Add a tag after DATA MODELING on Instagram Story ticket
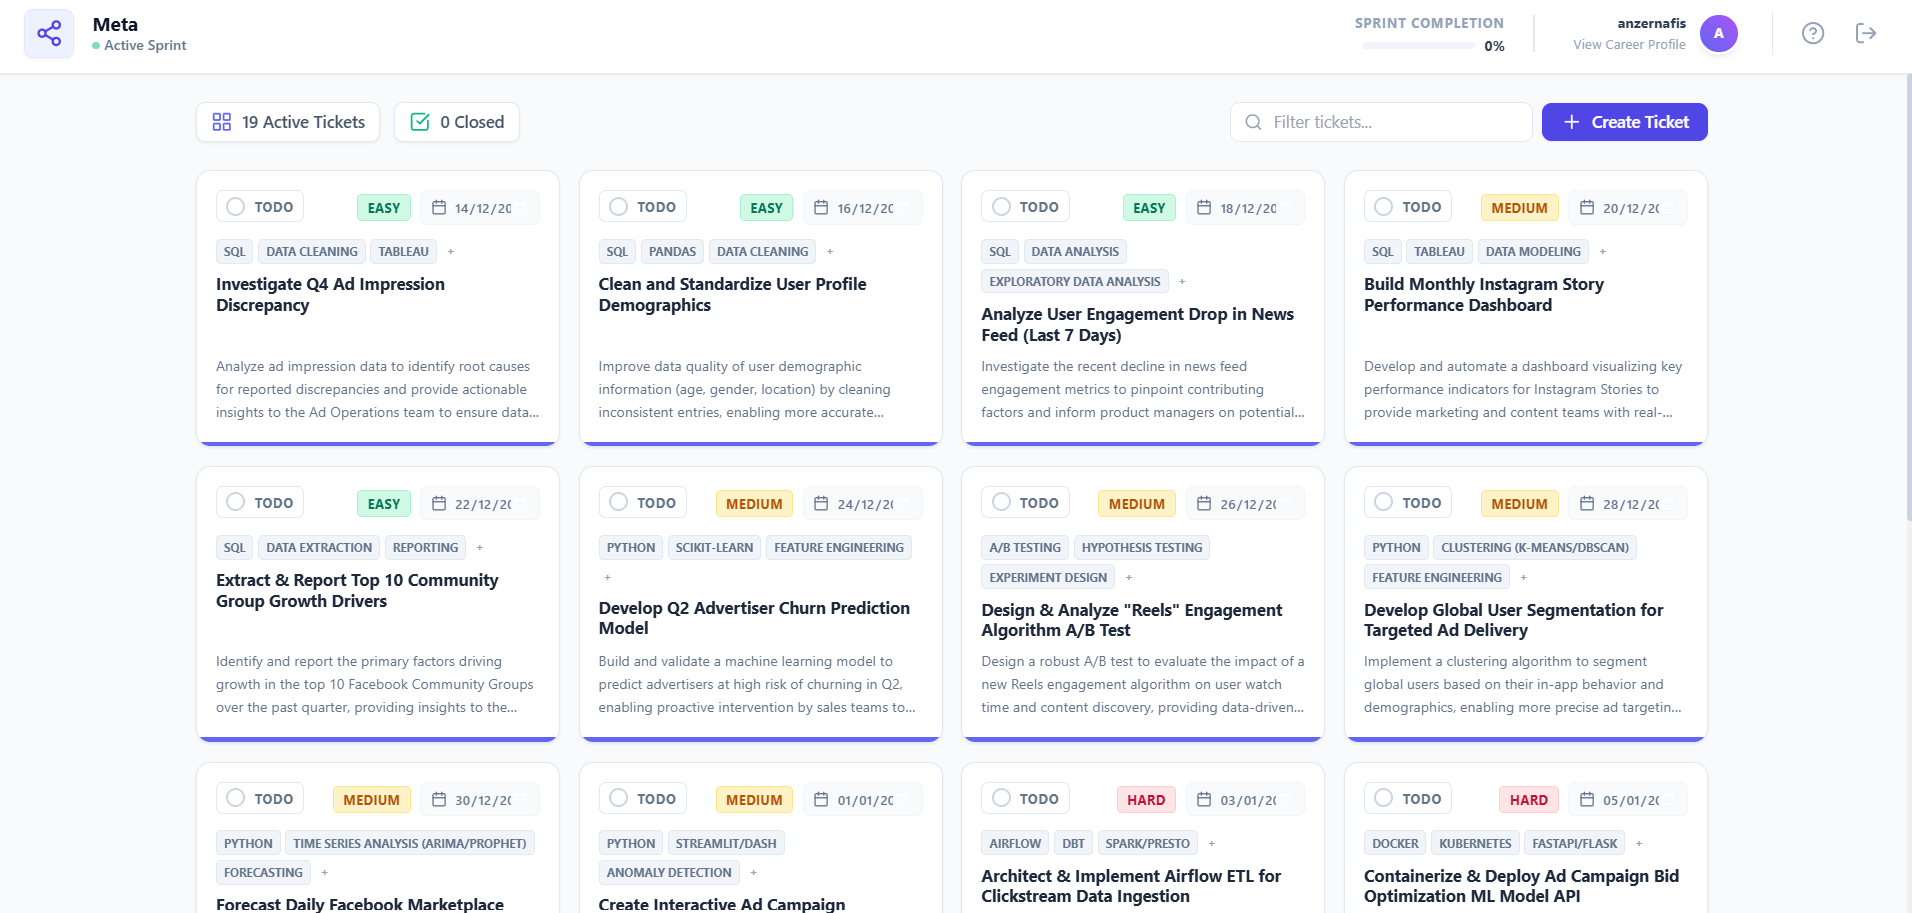 click(1603, 252)
